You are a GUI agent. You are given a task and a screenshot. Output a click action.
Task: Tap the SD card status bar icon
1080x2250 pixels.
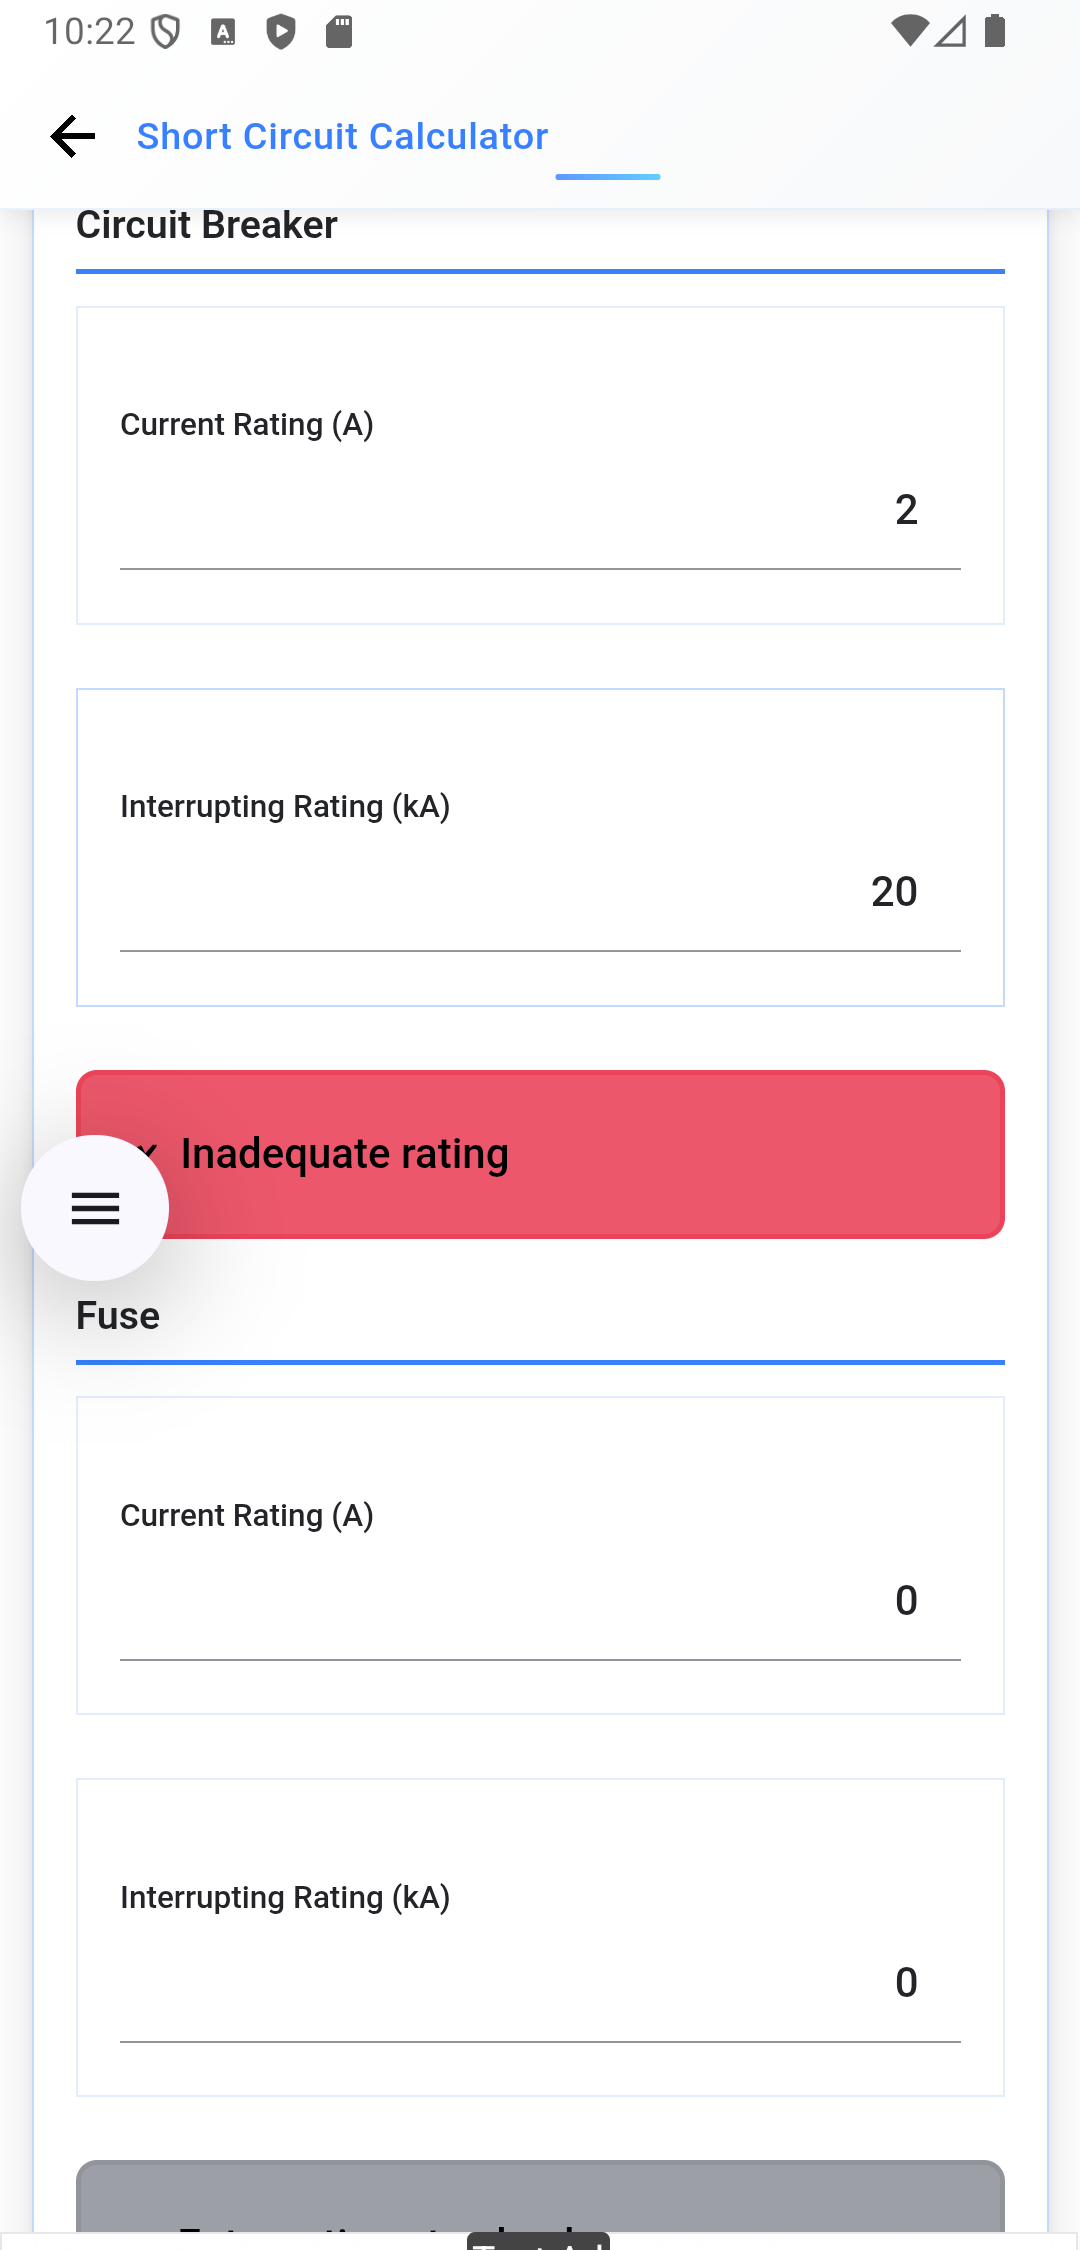[339, 32]
